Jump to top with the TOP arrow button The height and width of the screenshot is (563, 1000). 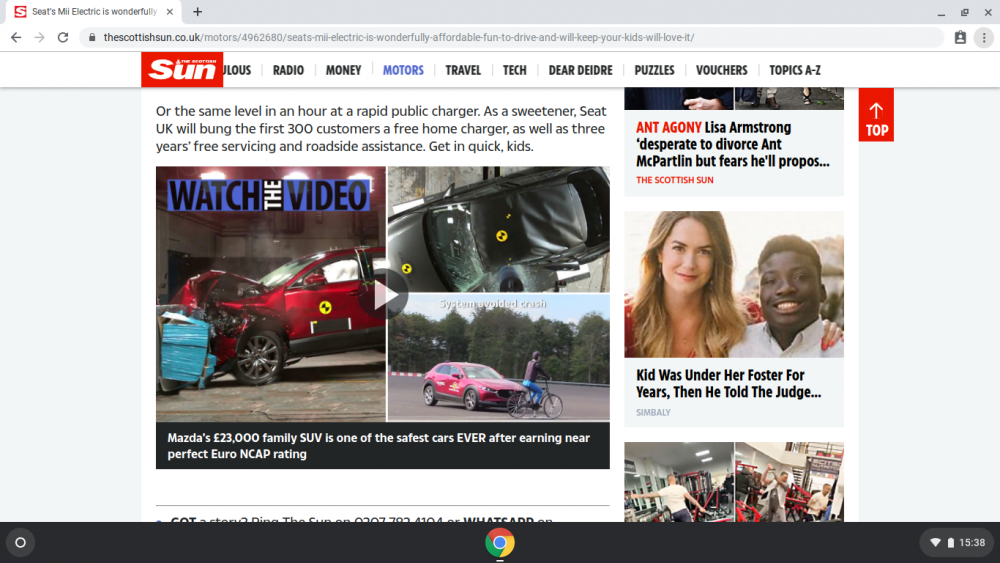tap(876, 115)
